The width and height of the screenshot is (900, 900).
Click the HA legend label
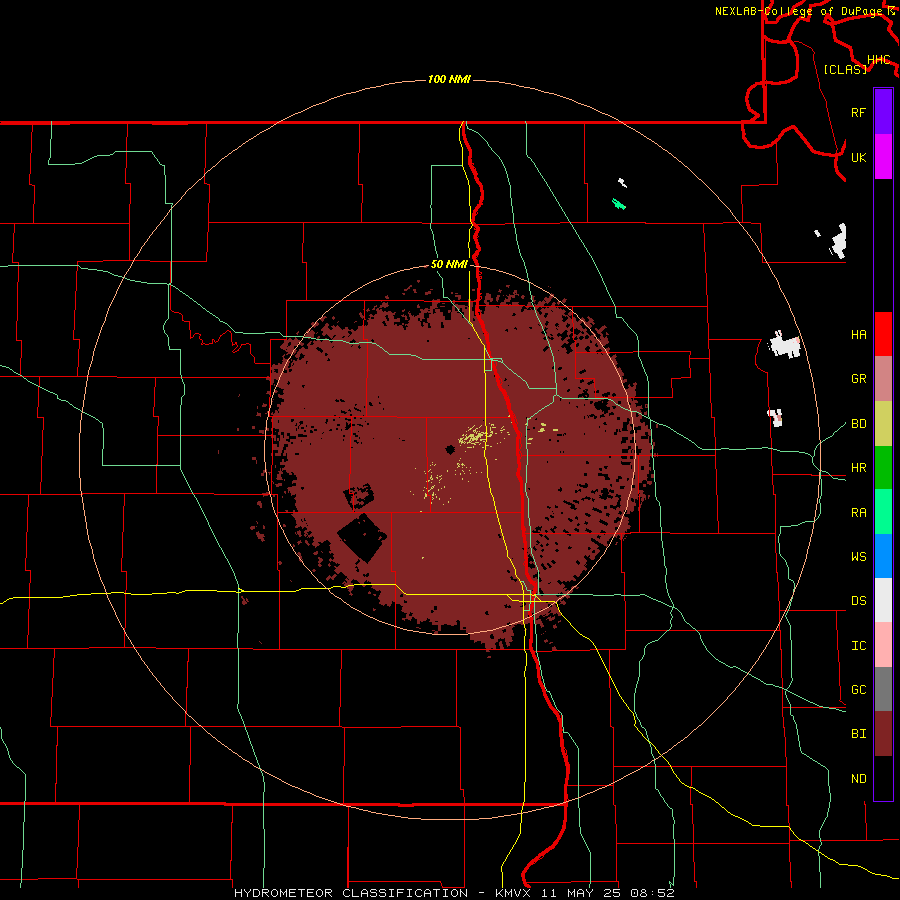858,334
